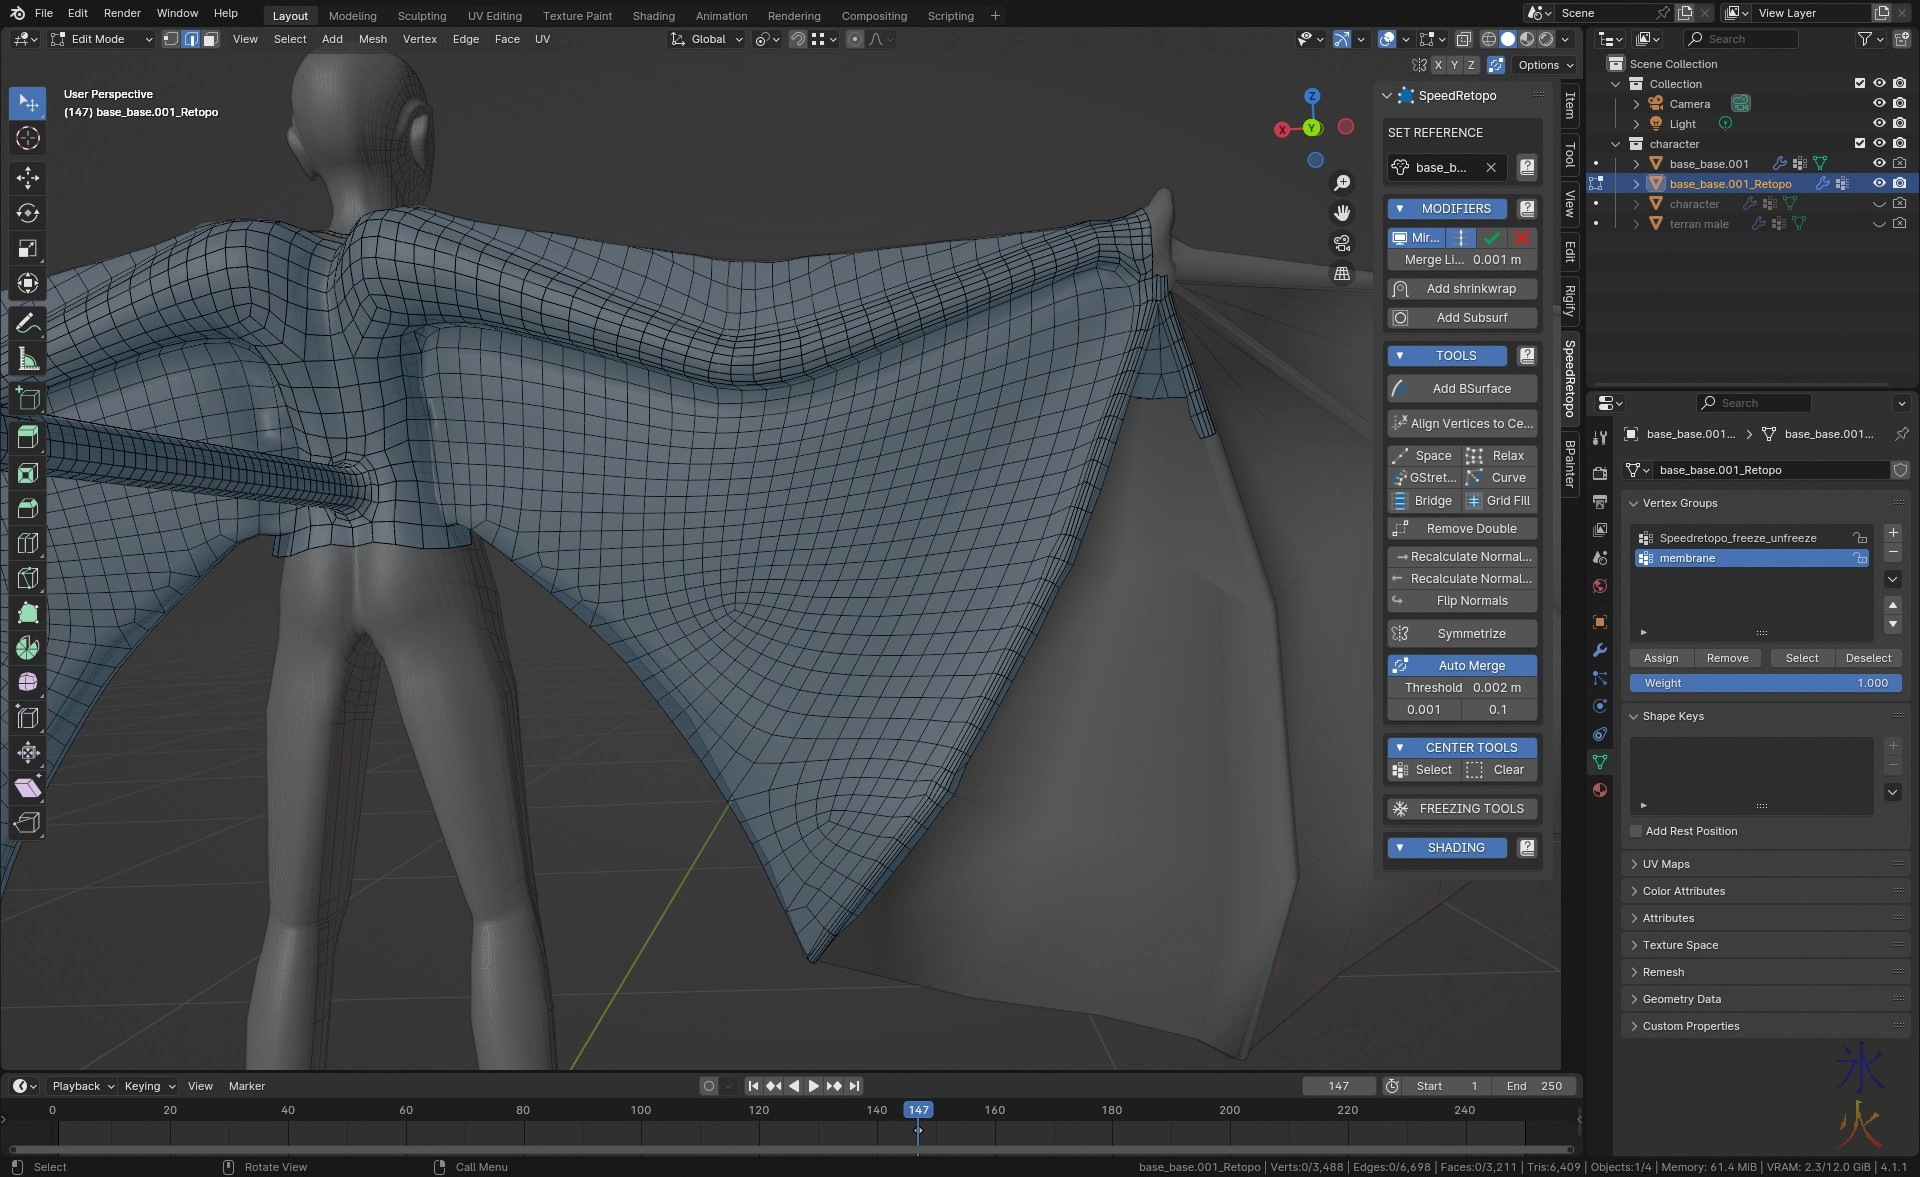
Task: Open the Modifiers wrench properties tab
Action: (1600, 650)
